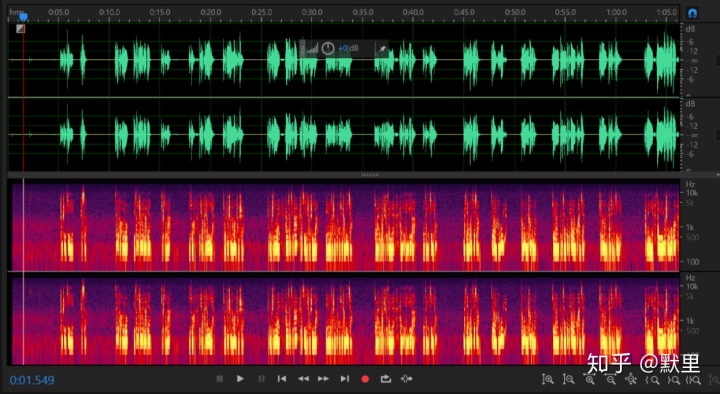Zoom out time

point(611,379)
